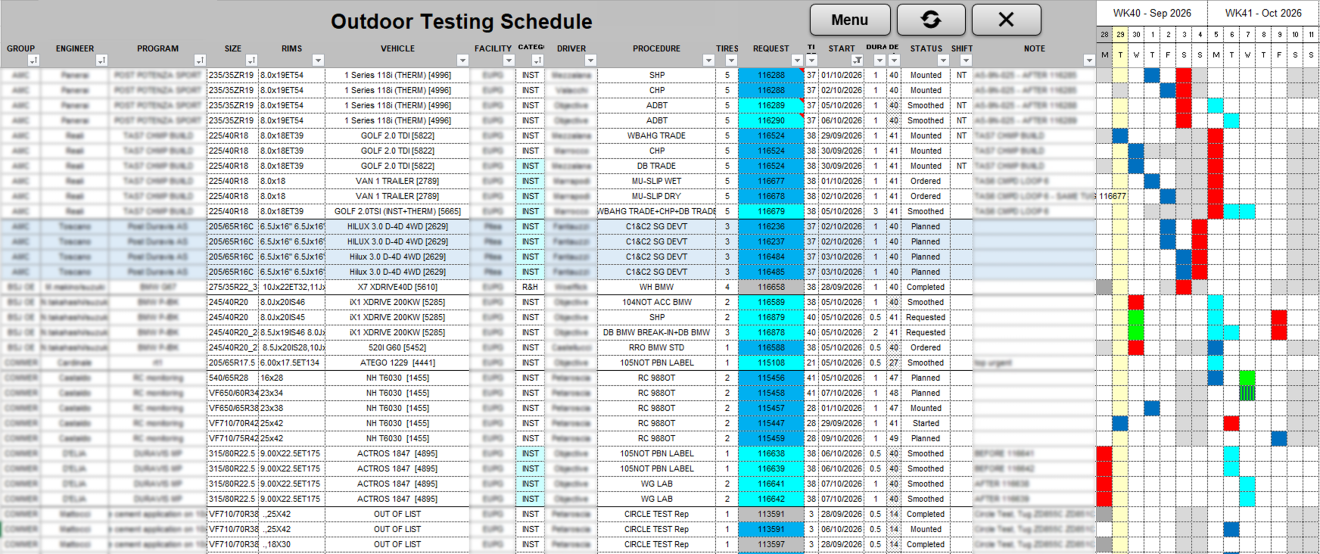Select request cell 116237
Image resolution: width=1320 pixels, height=554 pixels.
771,241
